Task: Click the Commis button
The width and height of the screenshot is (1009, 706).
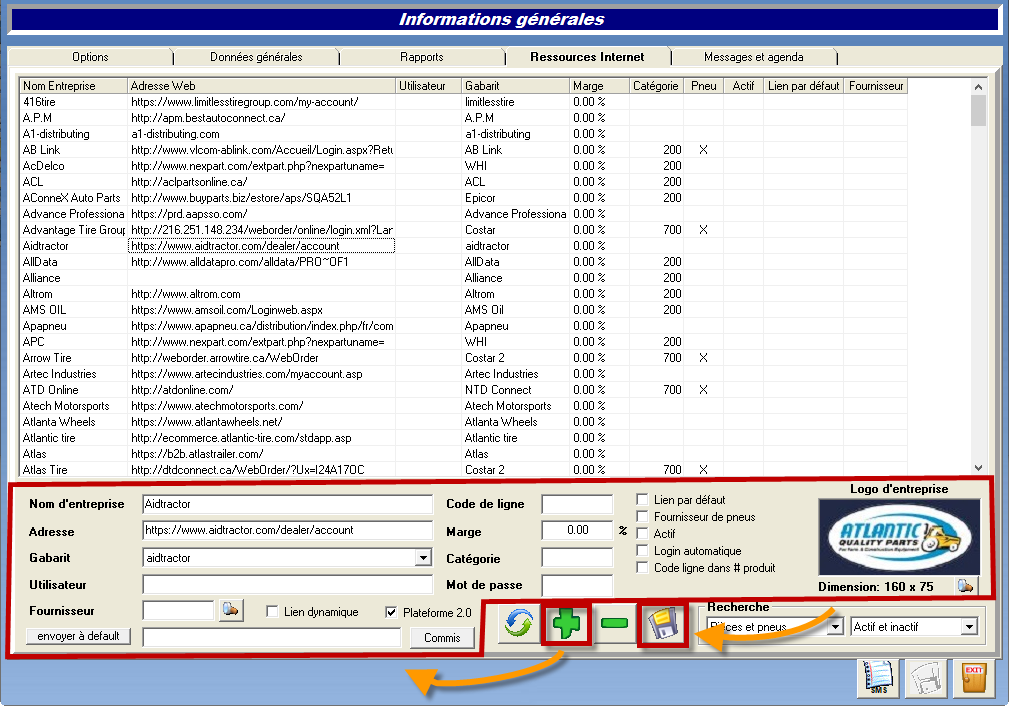Action: tap(442, 638)
